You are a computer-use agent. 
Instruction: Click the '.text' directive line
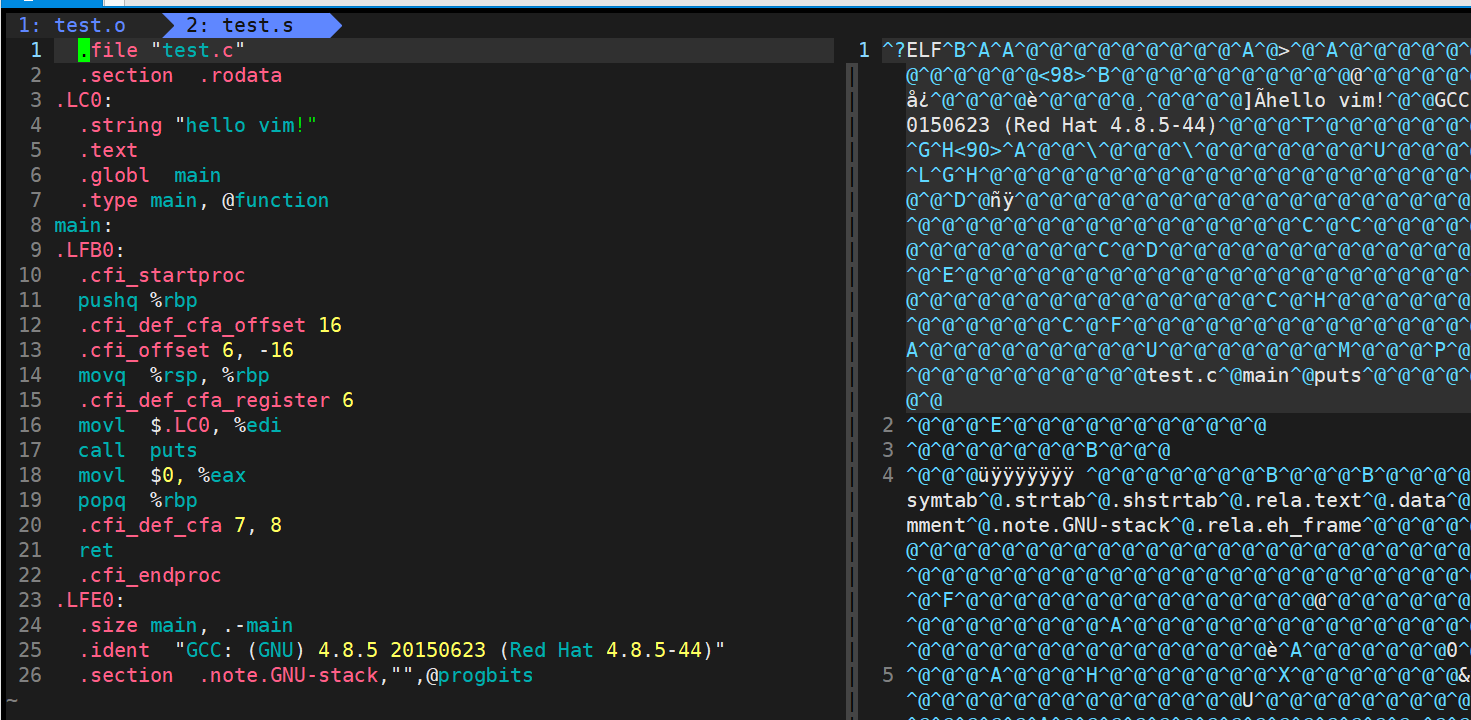coord(109,150)
